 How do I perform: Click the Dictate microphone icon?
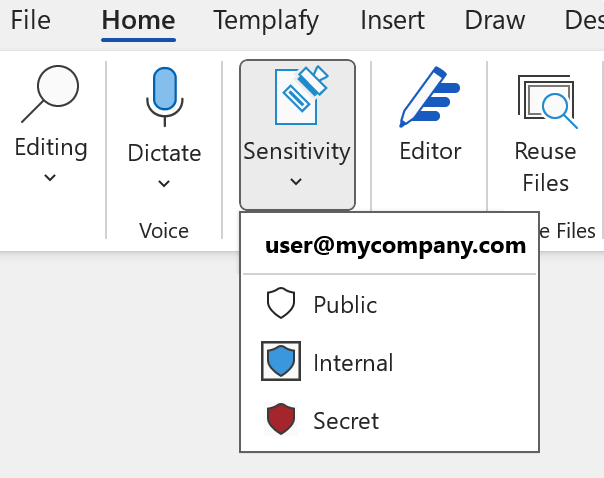[164, 98]
